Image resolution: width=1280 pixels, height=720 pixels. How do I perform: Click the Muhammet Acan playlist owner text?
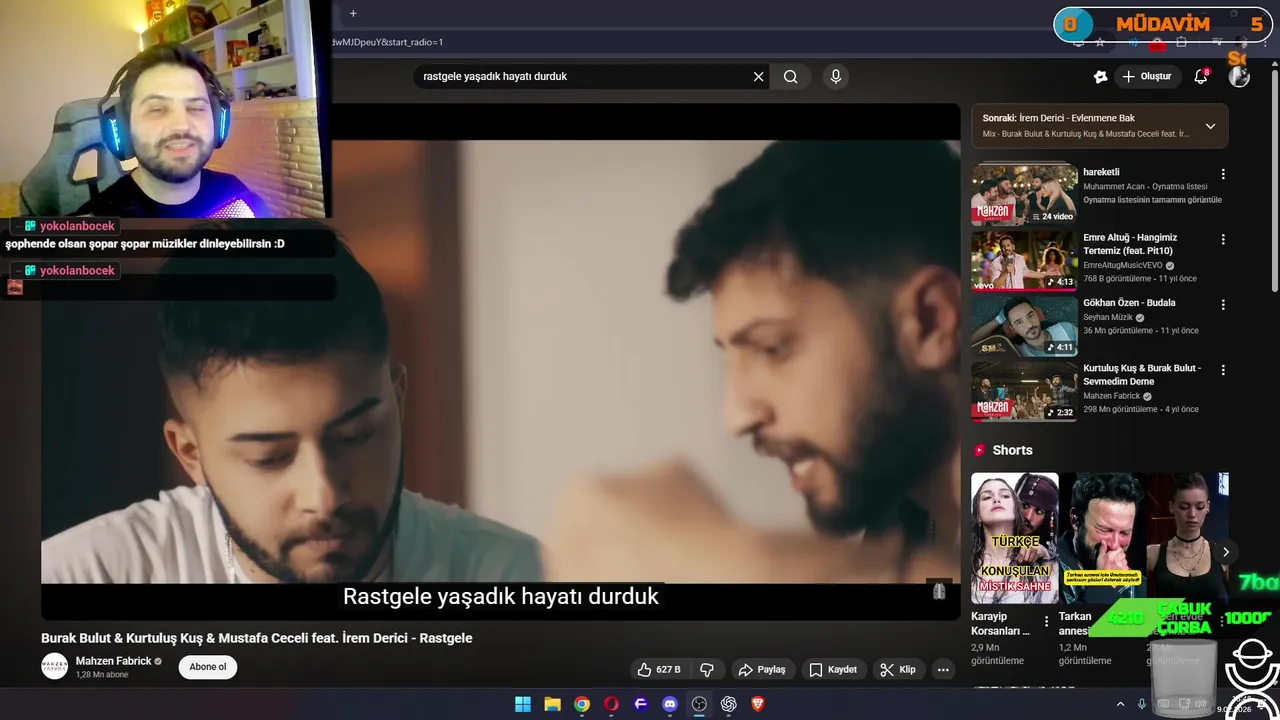pyautogui.click(x=1114, y=186)
